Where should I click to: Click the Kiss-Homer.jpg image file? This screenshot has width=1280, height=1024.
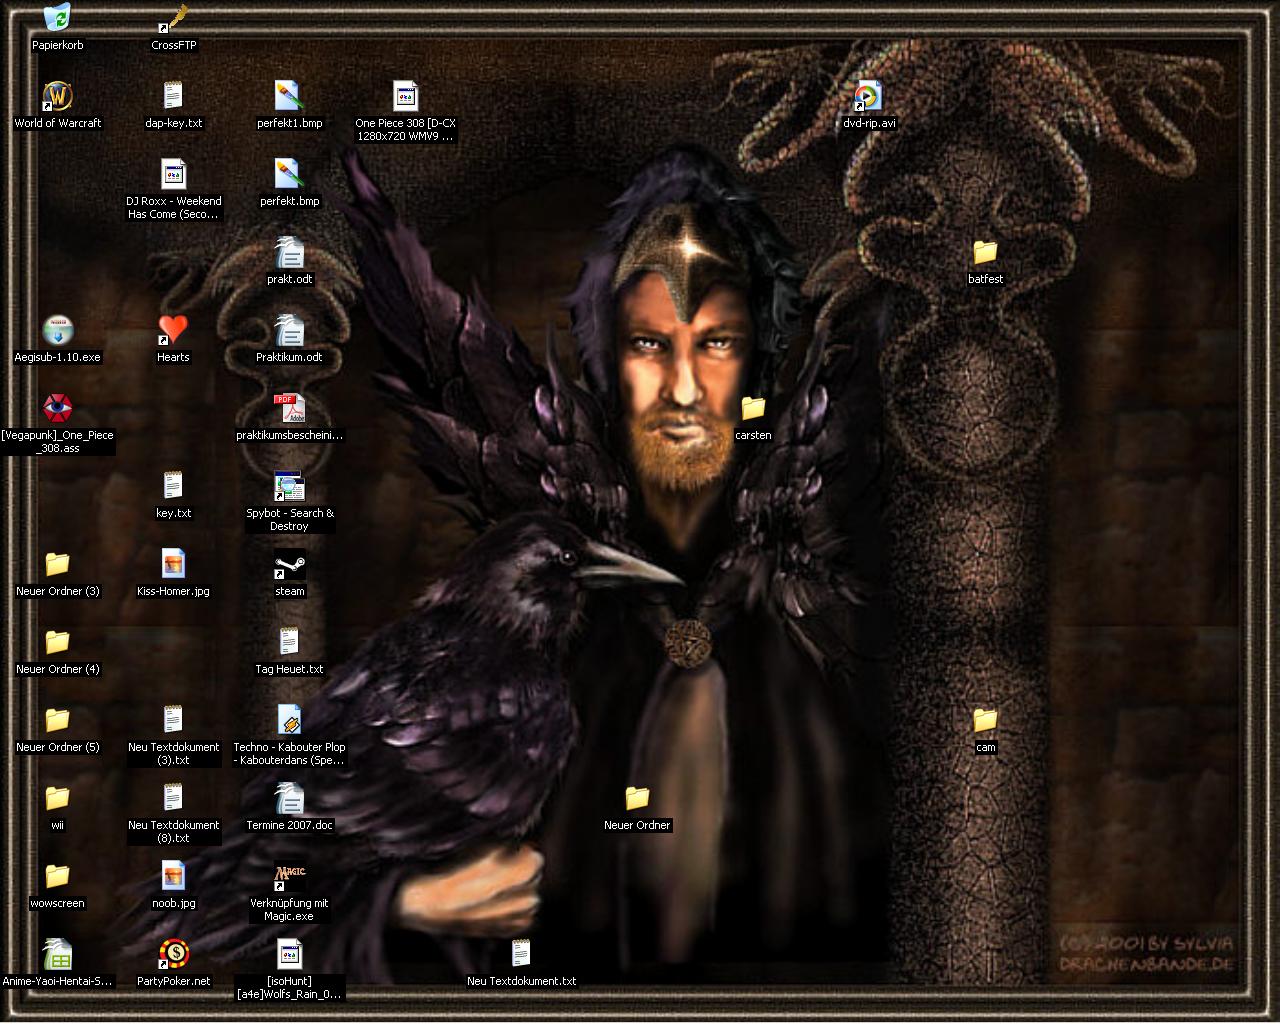tap(174, 565)
